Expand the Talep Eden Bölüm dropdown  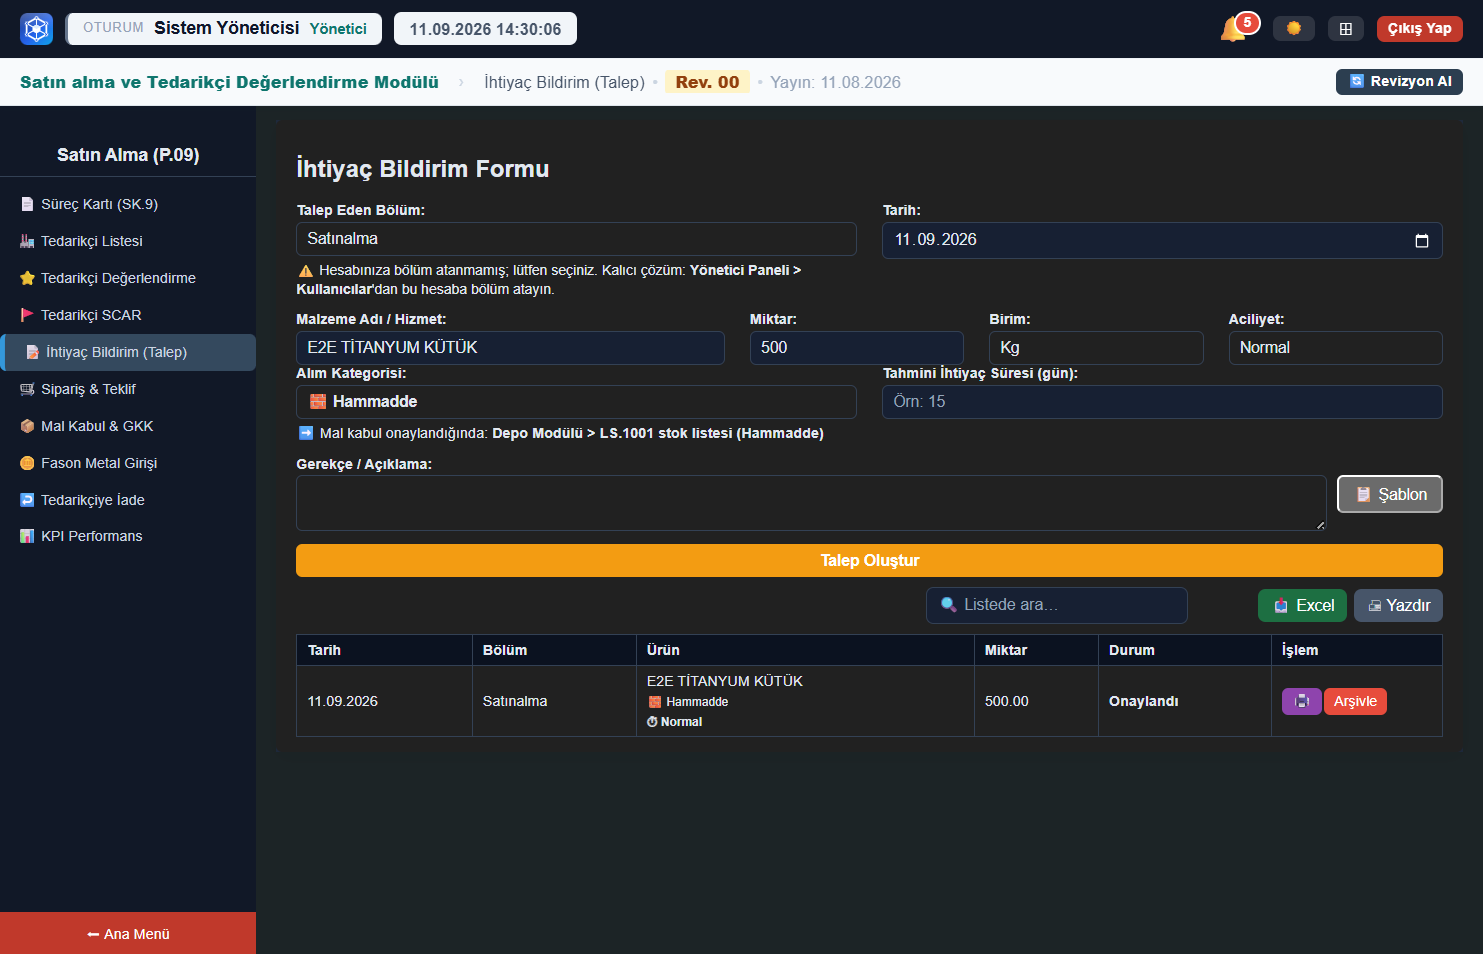click(576, 239)
